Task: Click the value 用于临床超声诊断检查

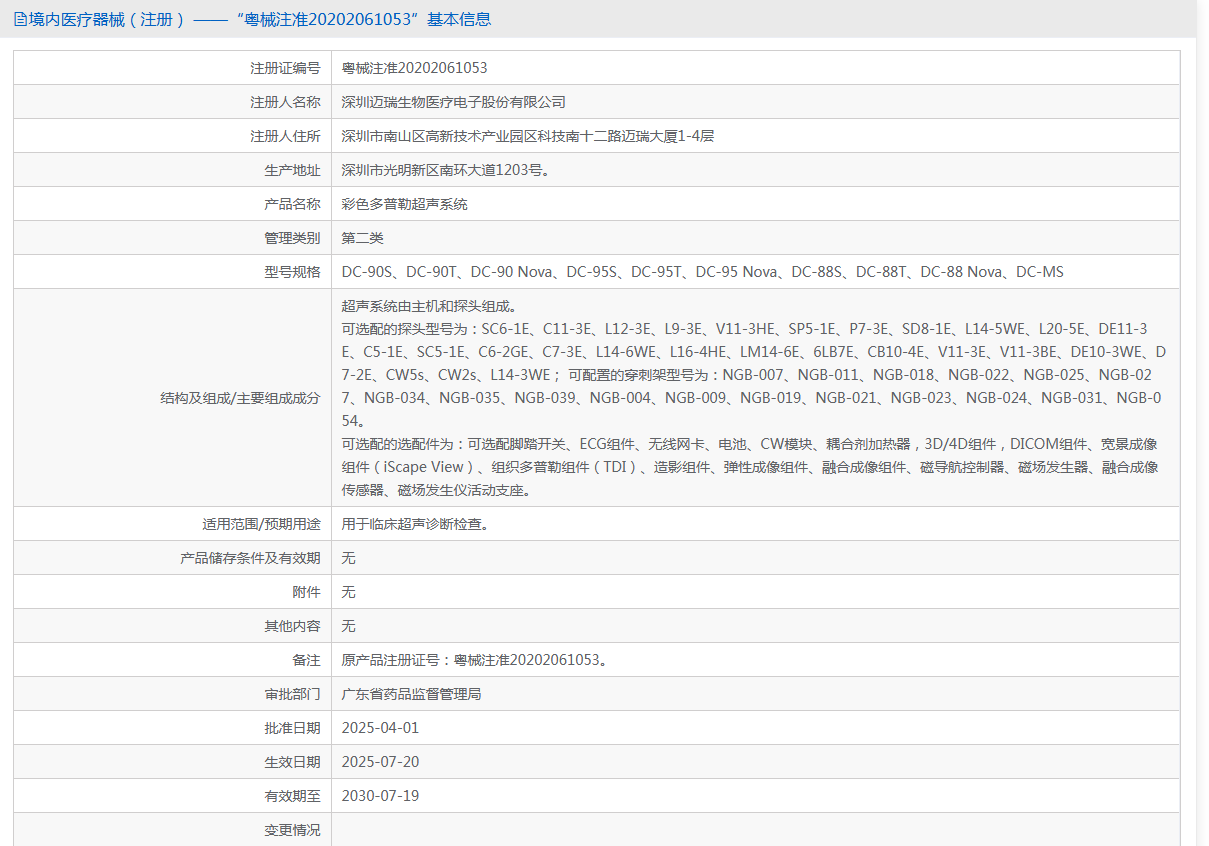Action: click(415, 524)
